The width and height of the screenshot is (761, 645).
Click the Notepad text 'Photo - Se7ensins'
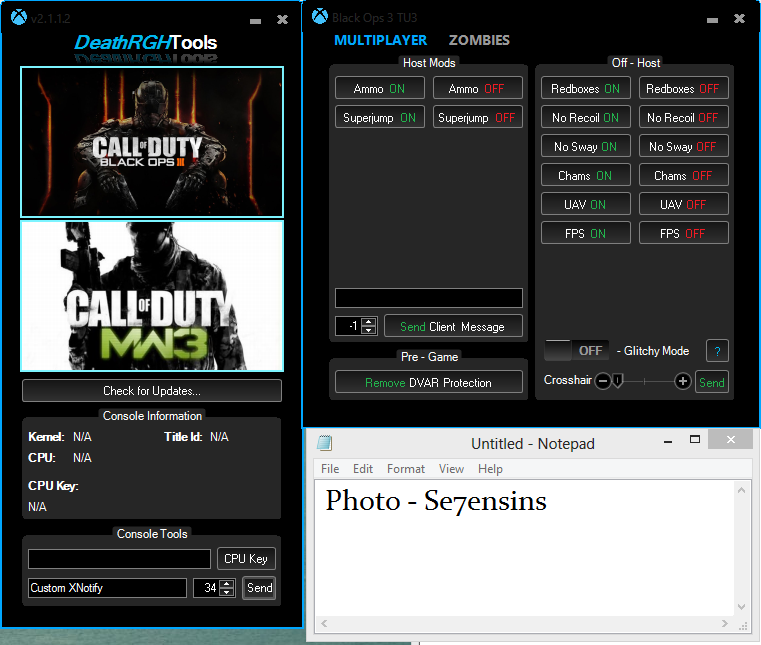click(436, 501)
